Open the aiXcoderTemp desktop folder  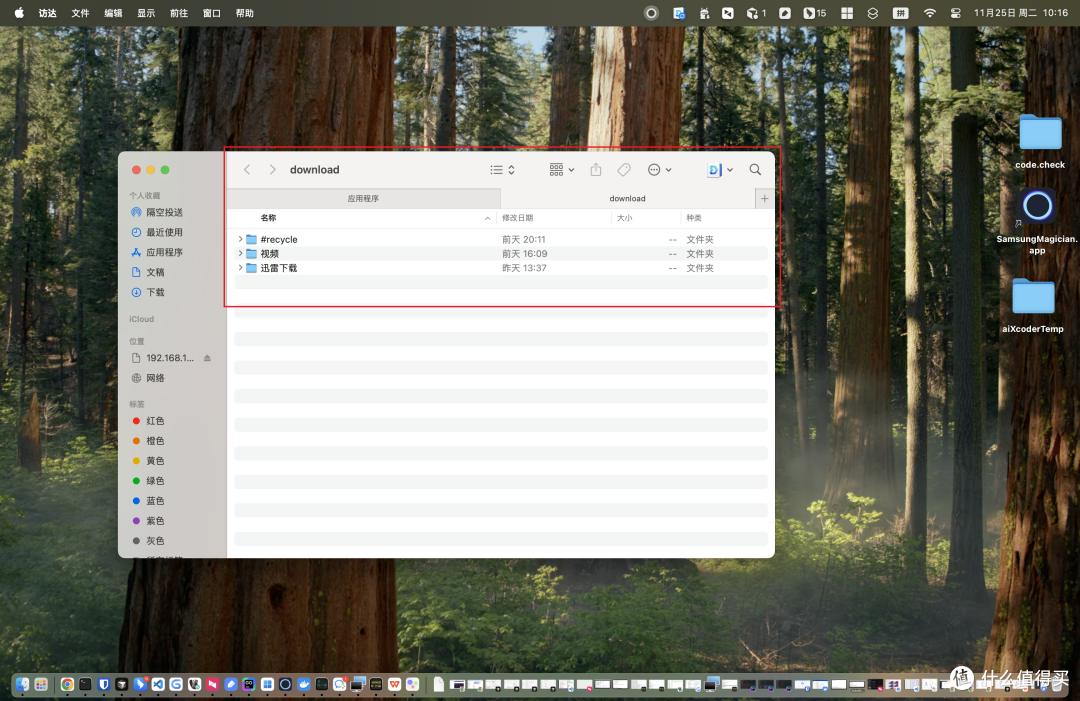(1033, 305)
